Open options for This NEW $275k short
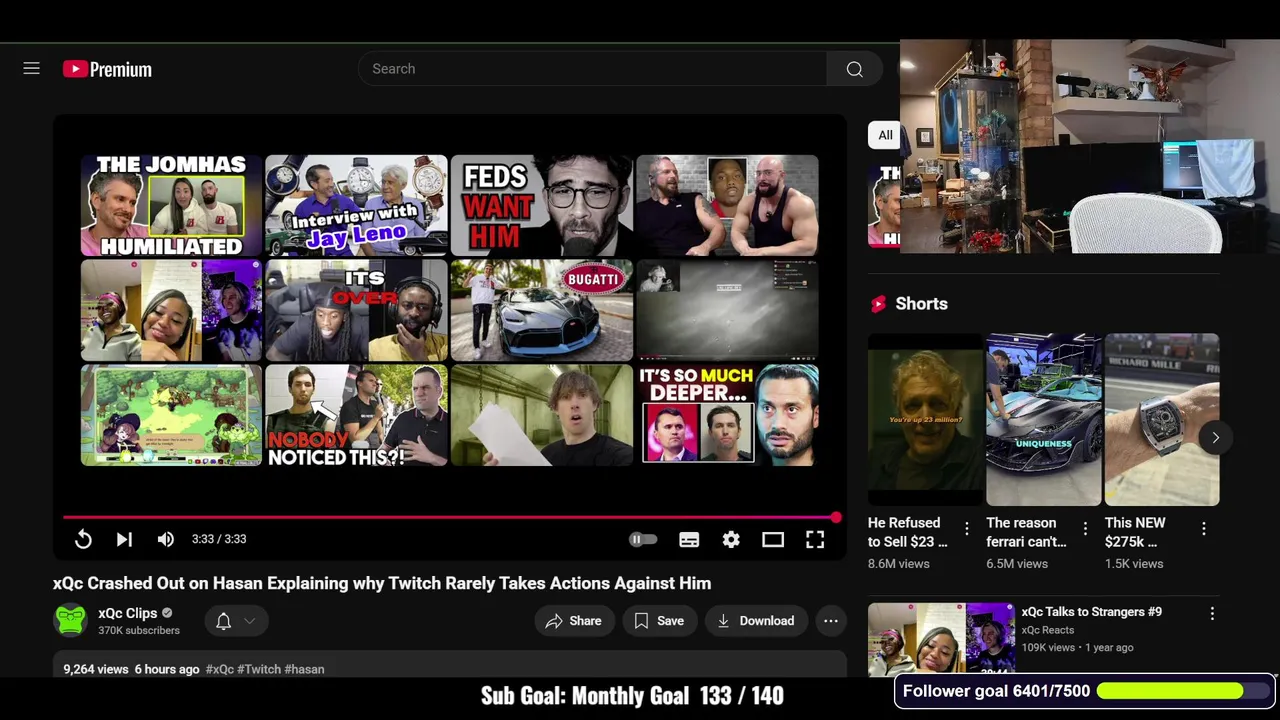The width and height of the screenshot is (1280, 720). [x=1203, y=528]
